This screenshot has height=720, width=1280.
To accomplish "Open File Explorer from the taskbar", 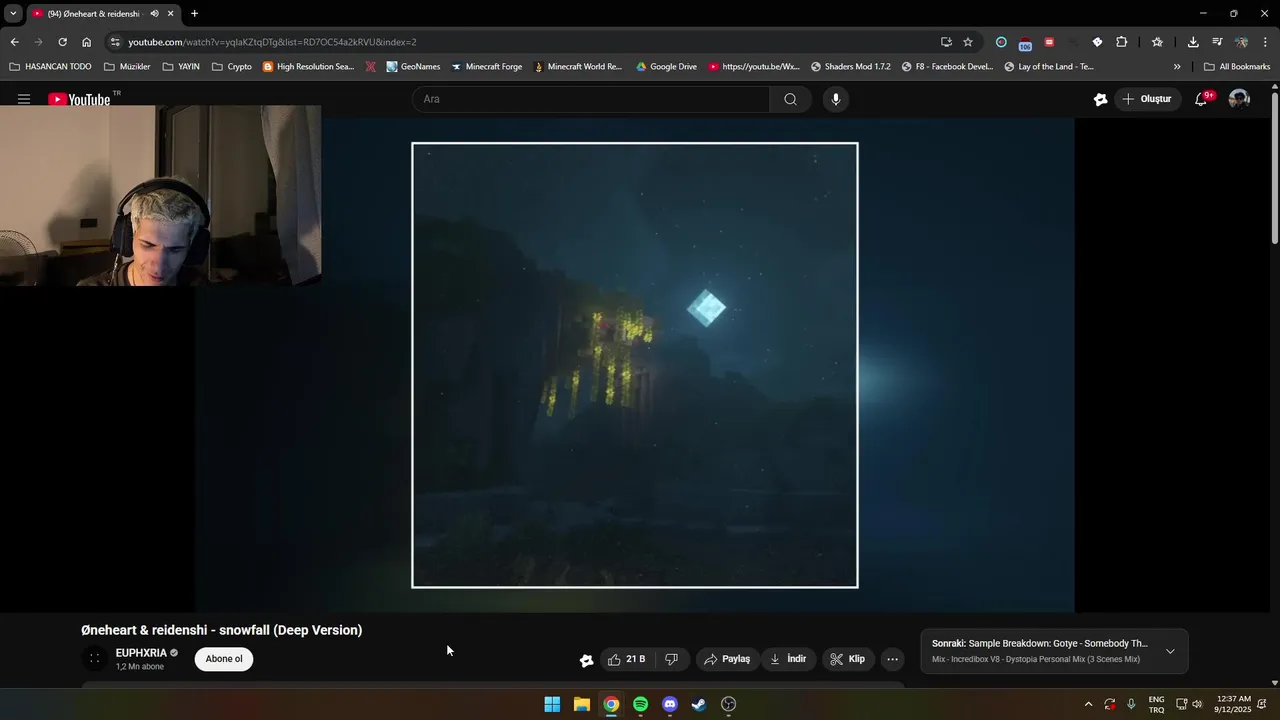I will tap(581, 704).
